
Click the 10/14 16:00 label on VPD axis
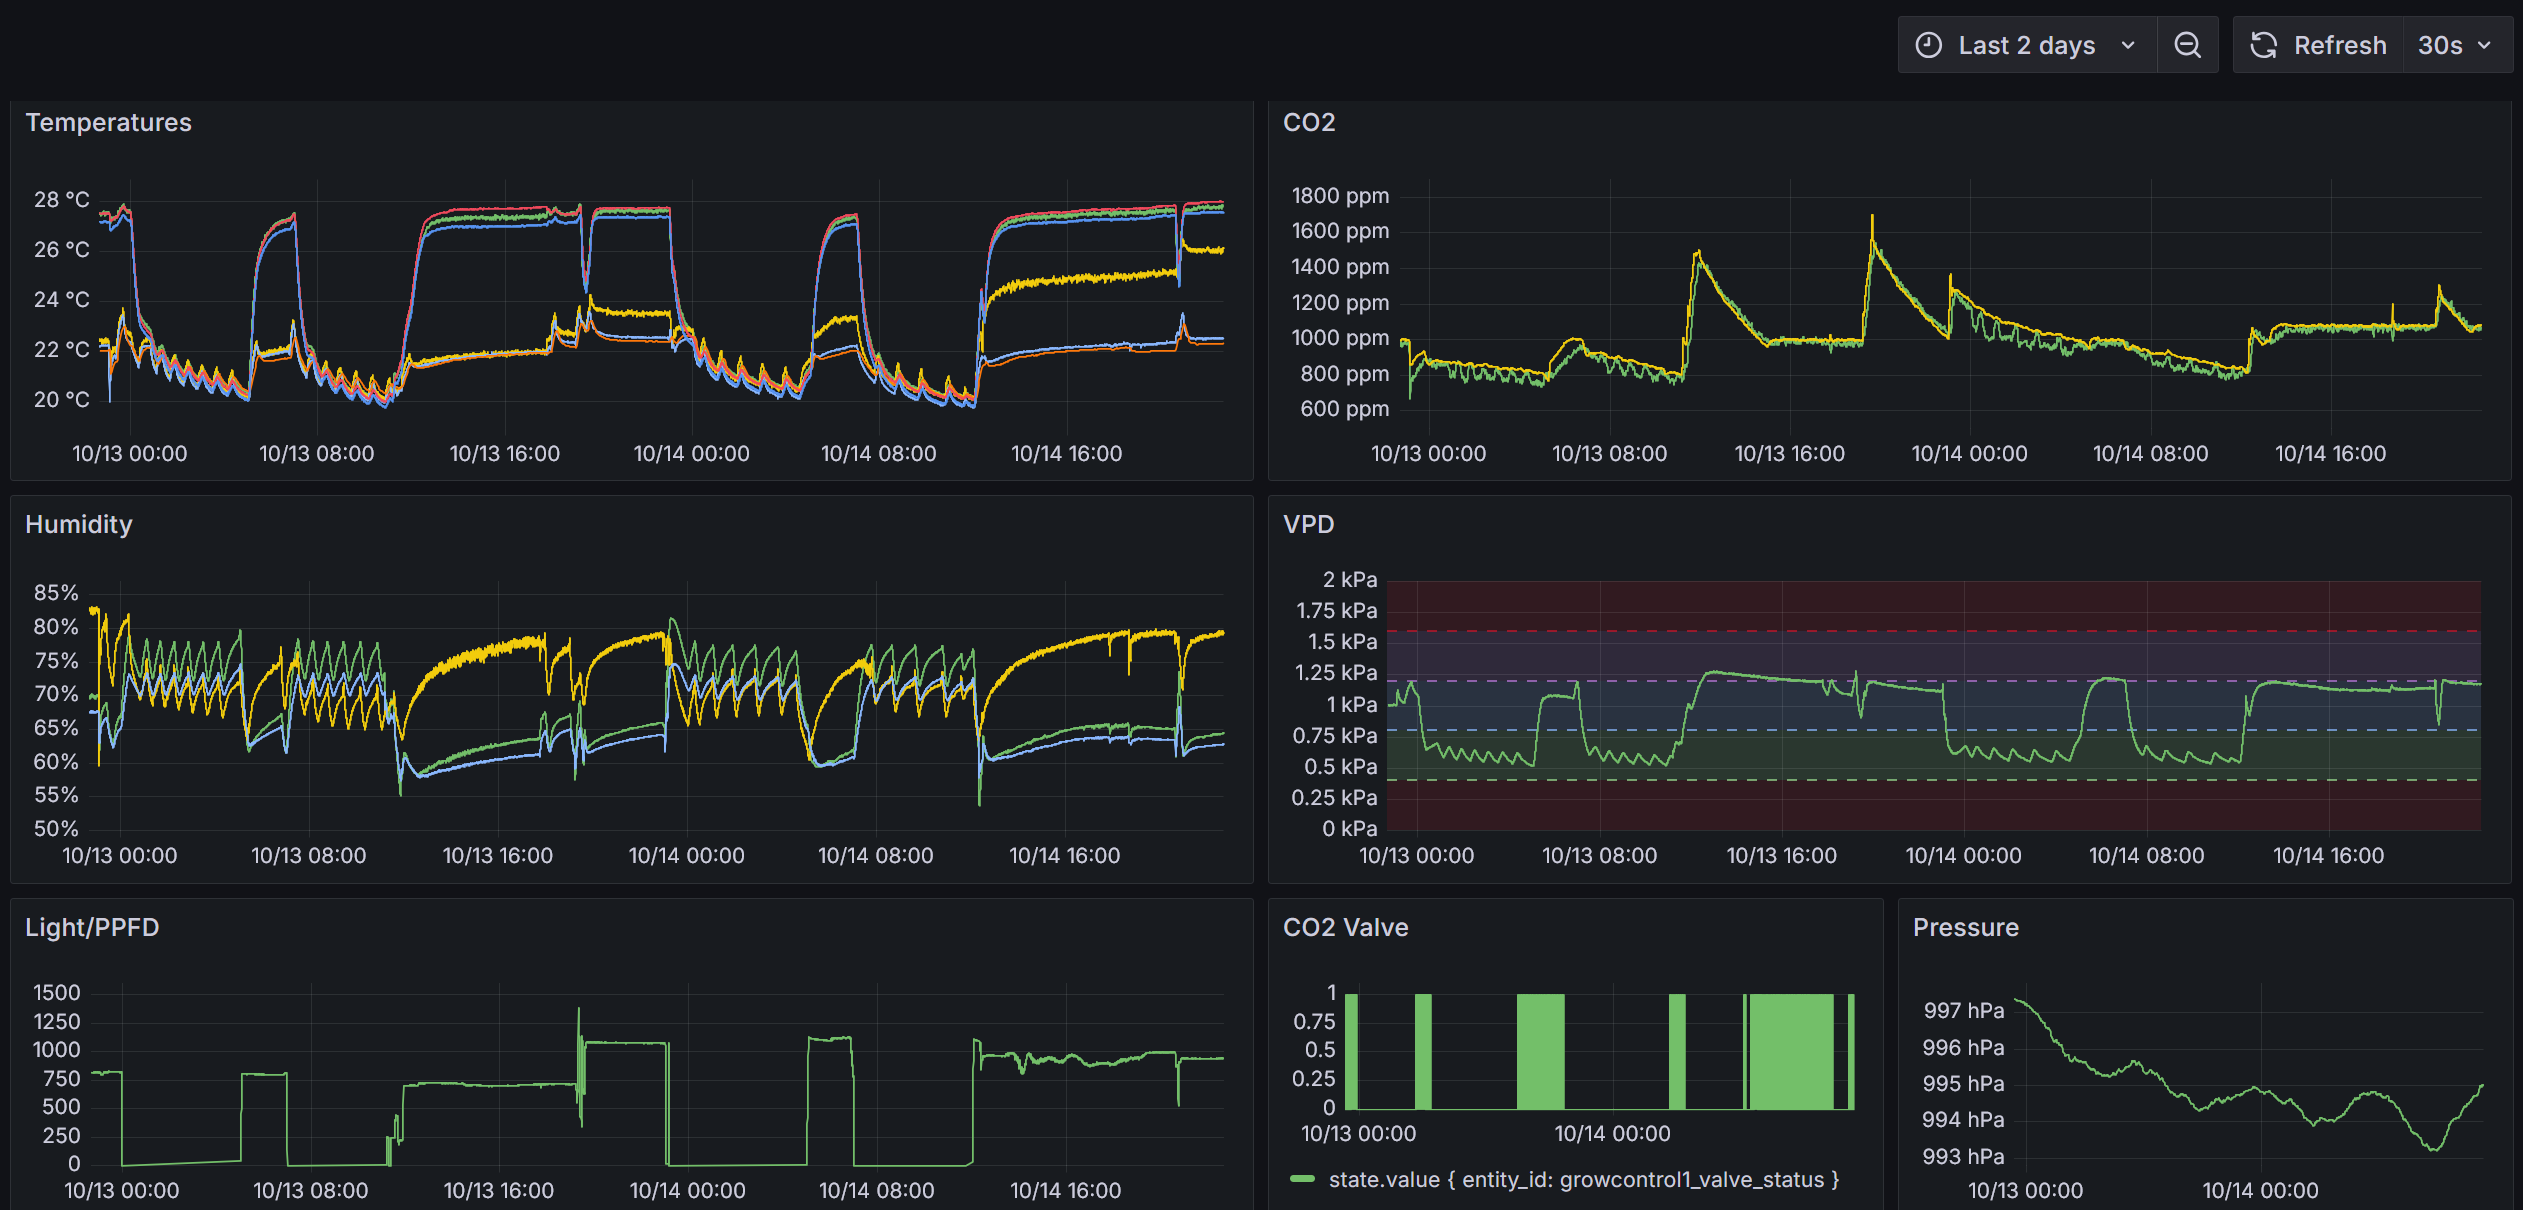[x=2328, y=855]
